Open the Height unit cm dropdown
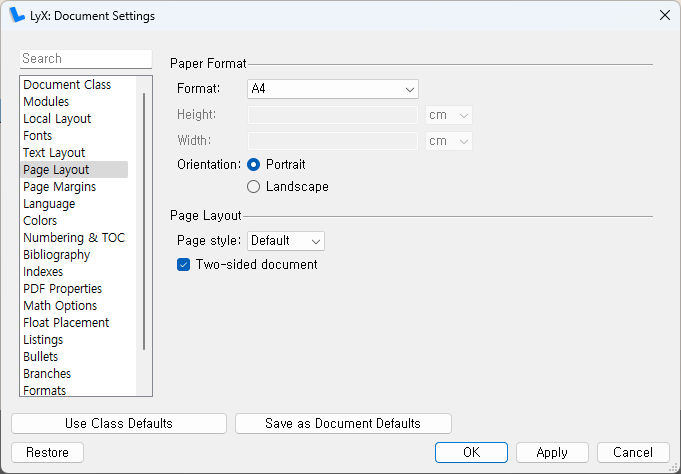This screenshot has height=474, width=681. [449, 115]
